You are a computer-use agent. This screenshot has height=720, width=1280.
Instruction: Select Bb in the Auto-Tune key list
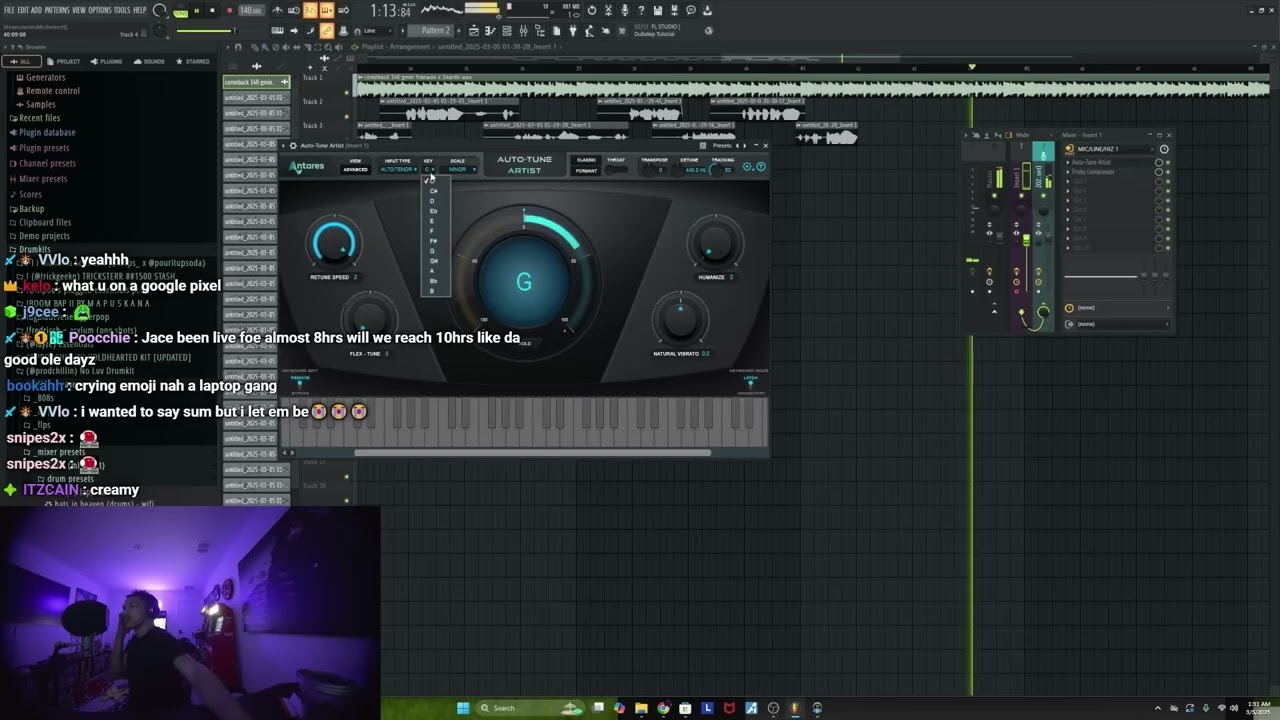pyautogui.click(x=434, y=281)
